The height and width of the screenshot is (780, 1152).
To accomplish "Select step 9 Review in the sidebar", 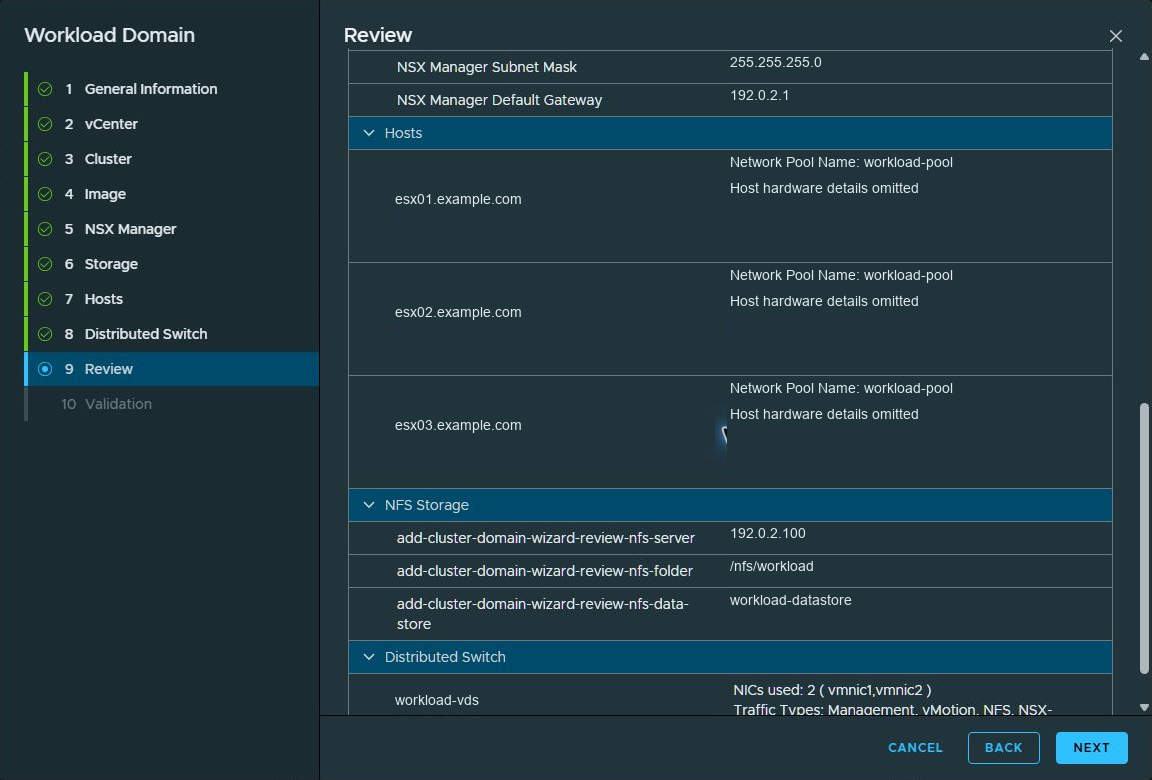I will point(173,369).
